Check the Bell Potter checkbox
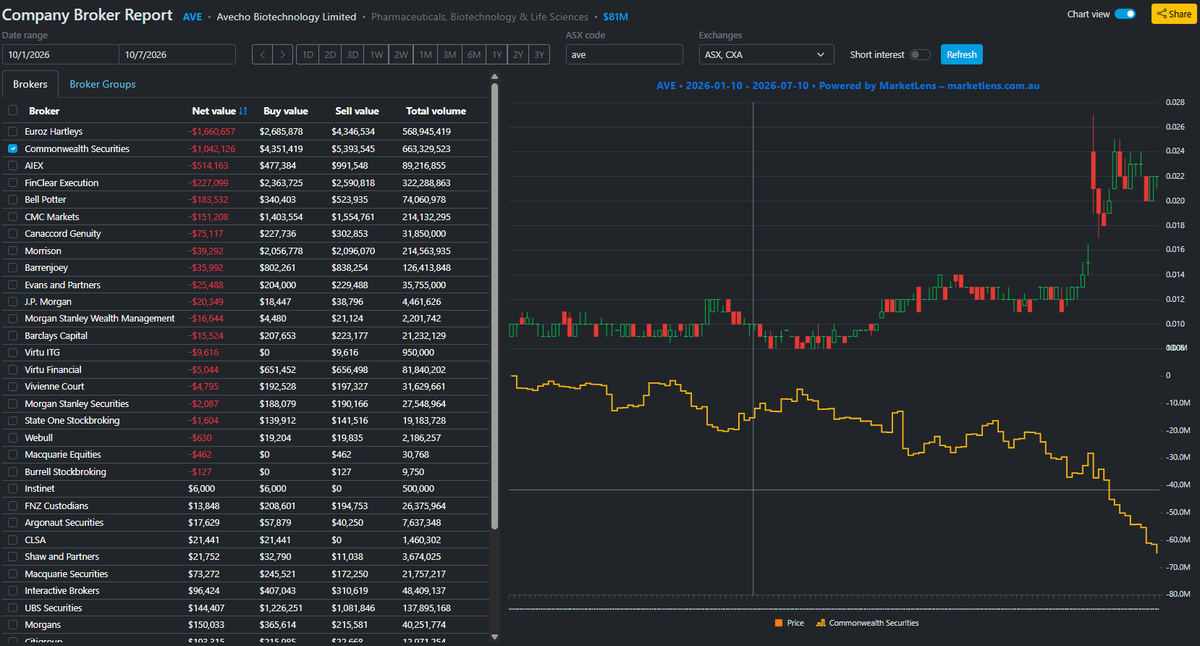1200x646 pixels. (x=12, y=200)
